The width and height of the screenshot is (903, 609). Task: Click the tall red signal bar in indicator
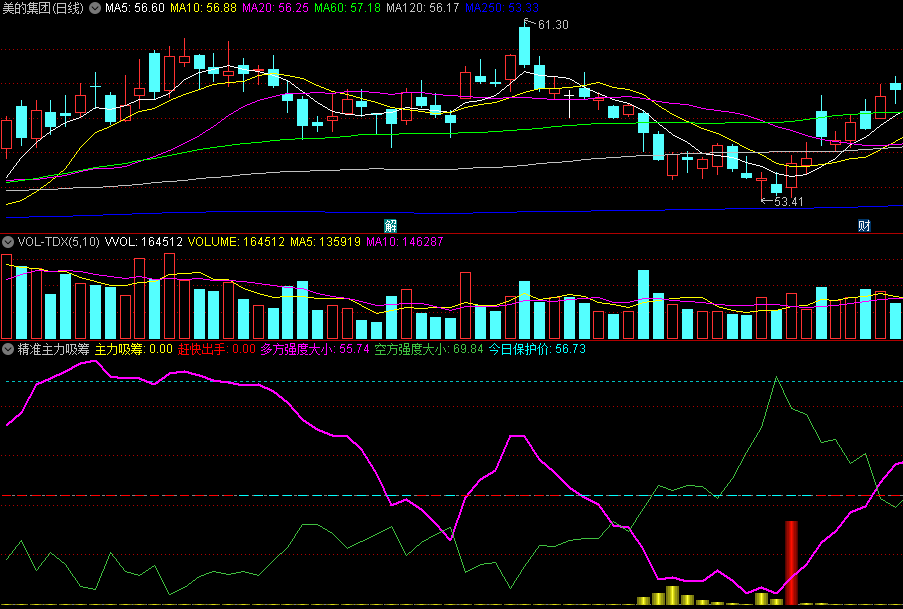pyautogui.click(x=791, y=563)
